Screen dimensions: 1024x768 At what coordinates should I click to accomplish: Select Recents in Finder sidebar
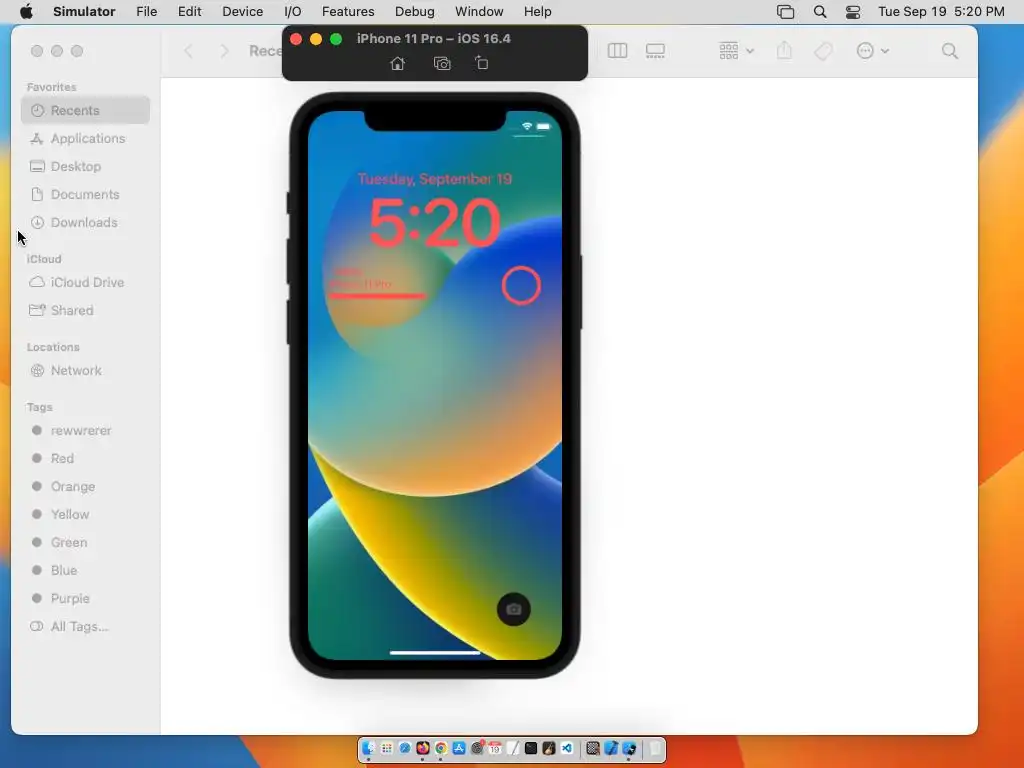[x=86, y=110]
